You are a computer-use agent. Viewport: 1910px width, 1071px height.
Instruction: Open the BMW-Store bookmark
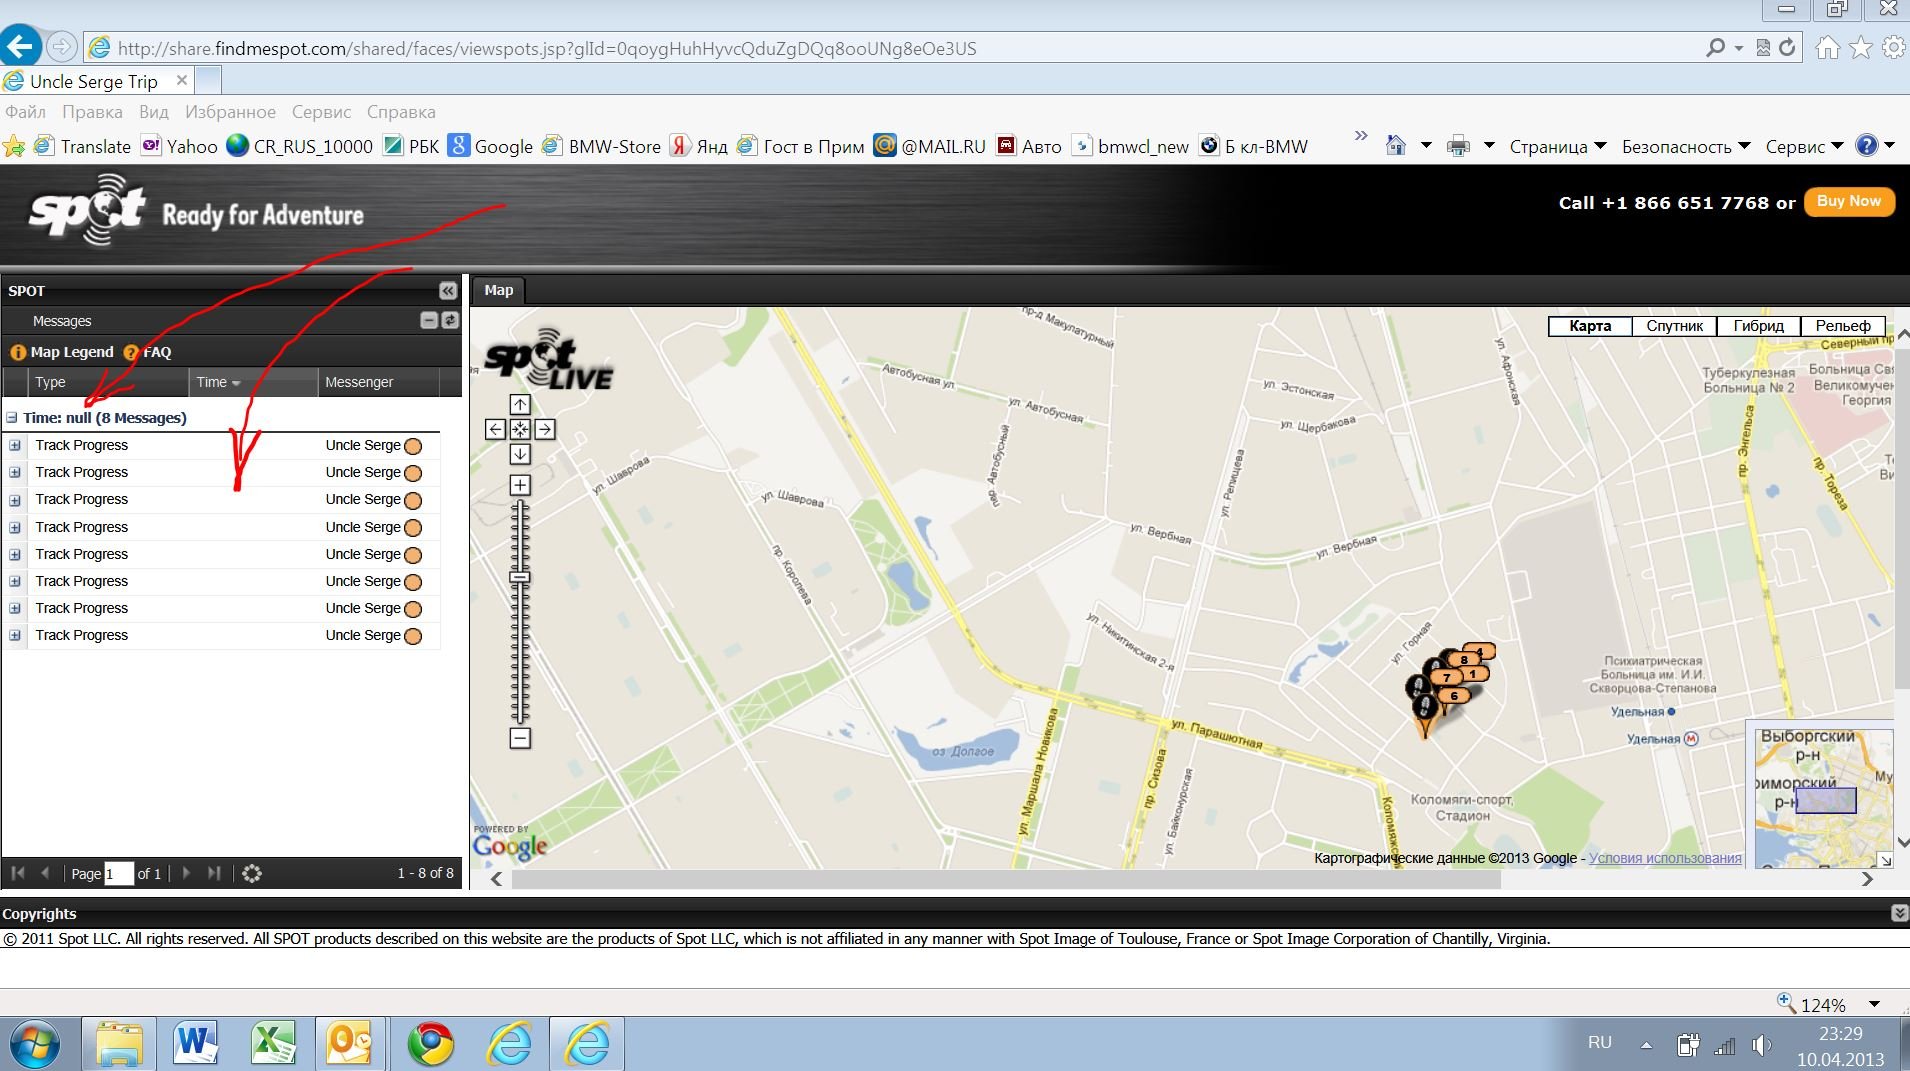point(602,146)
